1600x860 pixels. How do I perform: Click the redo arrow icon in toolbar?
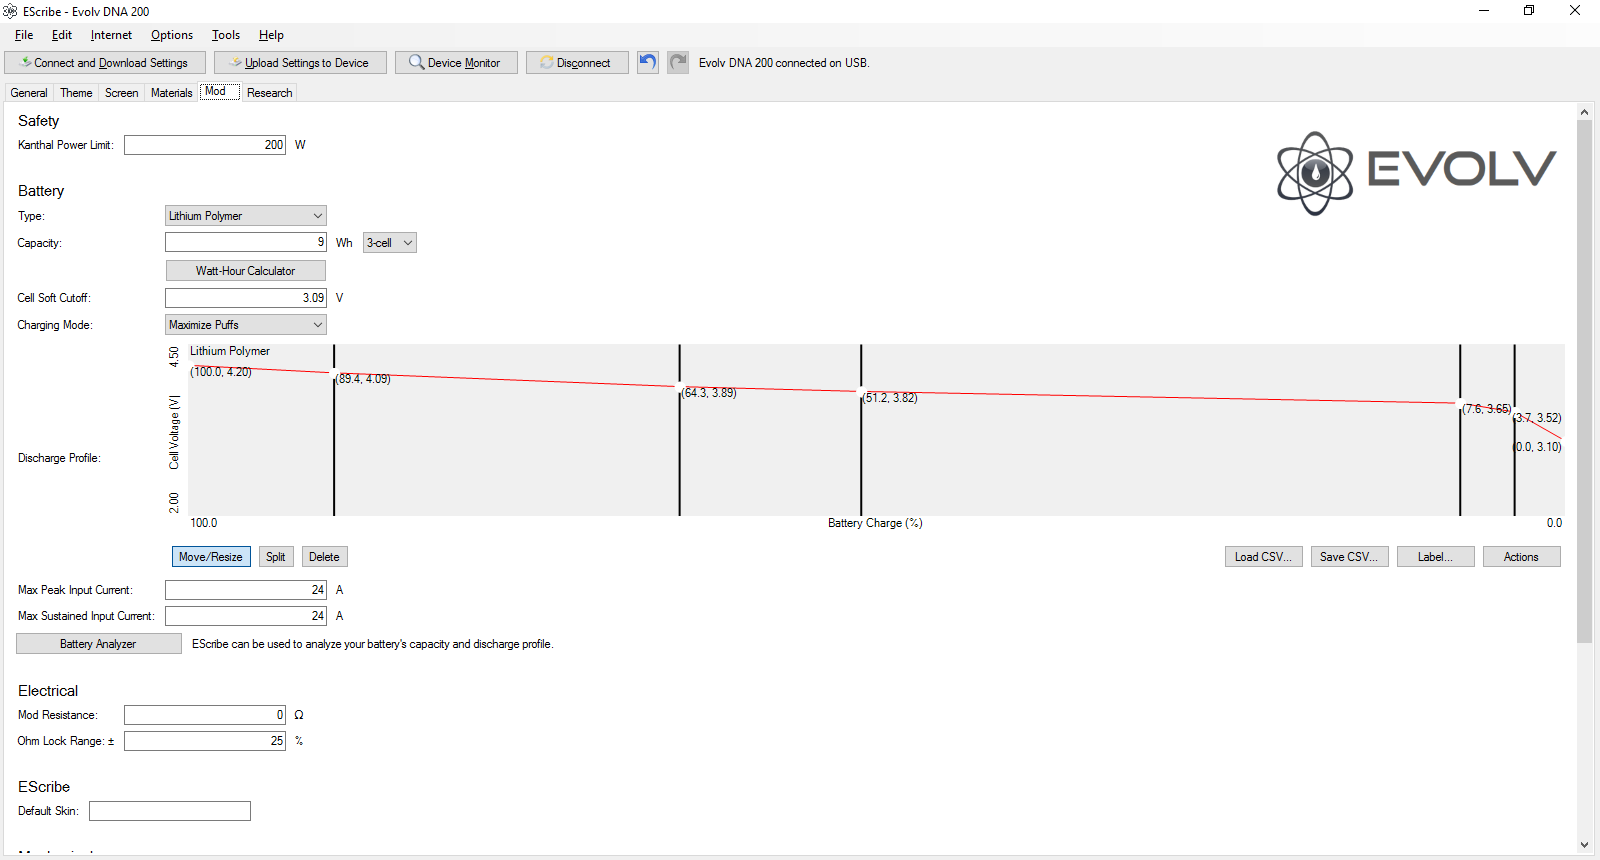[678, 62]
